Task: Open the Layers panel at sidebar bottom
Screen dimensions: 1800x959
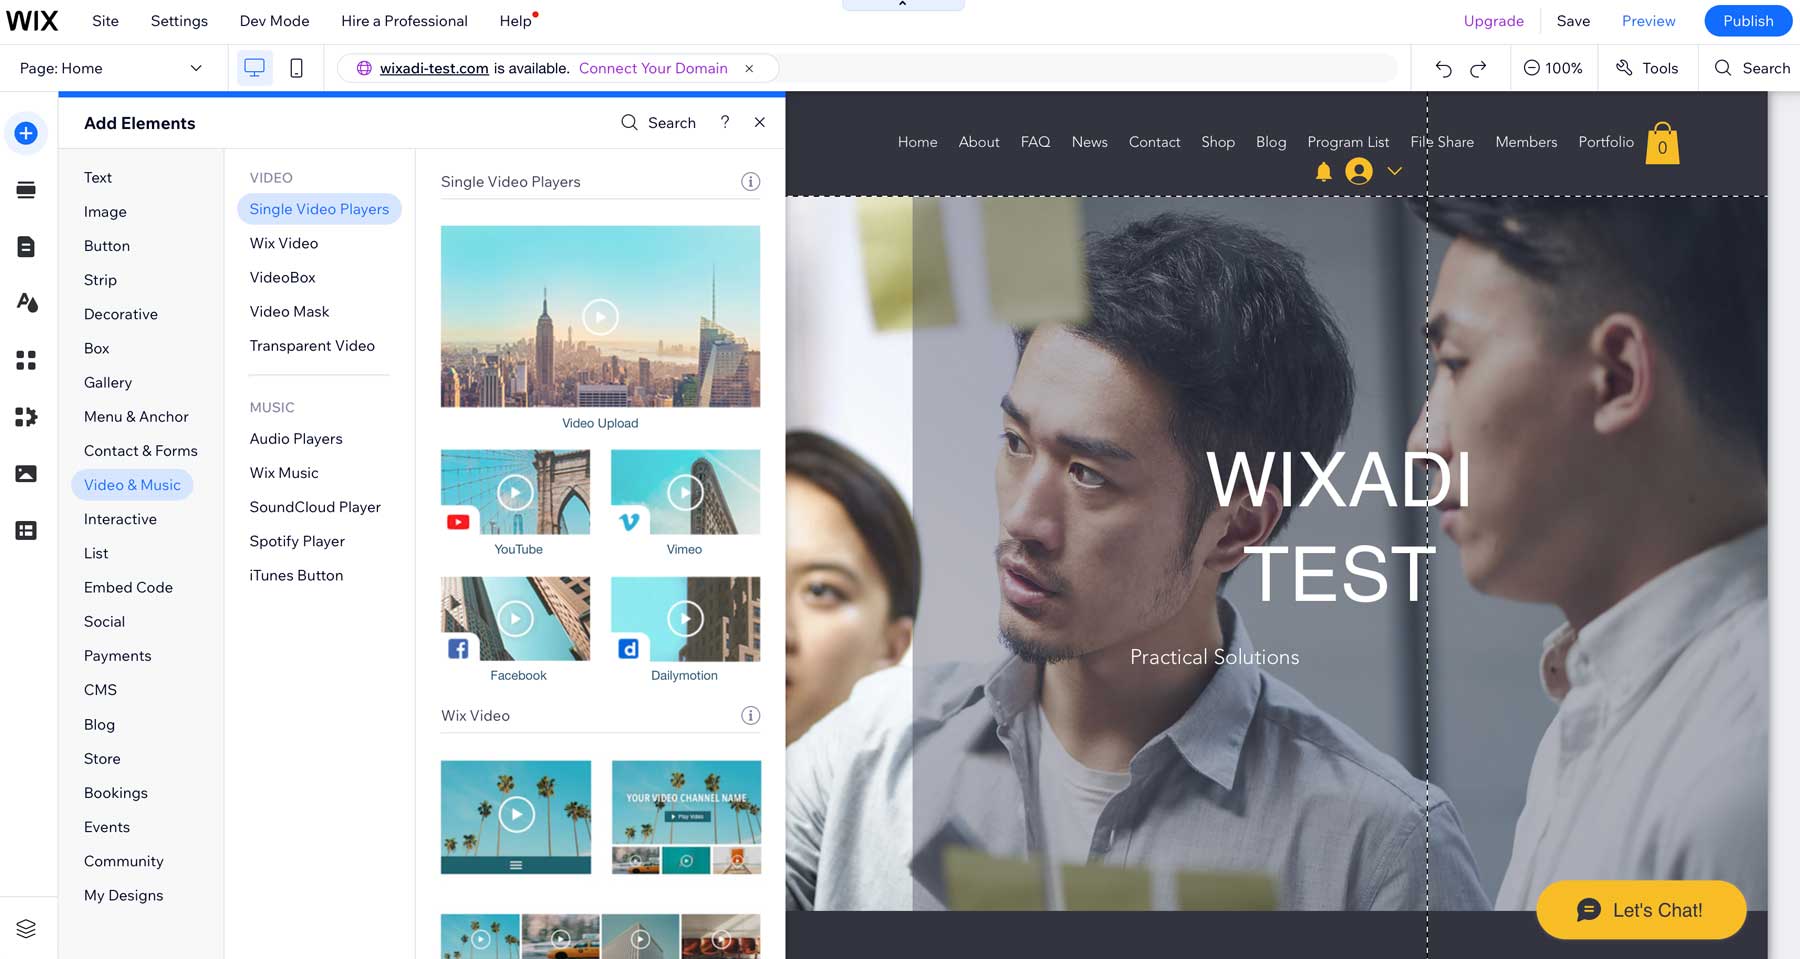Action: [x=26, y=928]
